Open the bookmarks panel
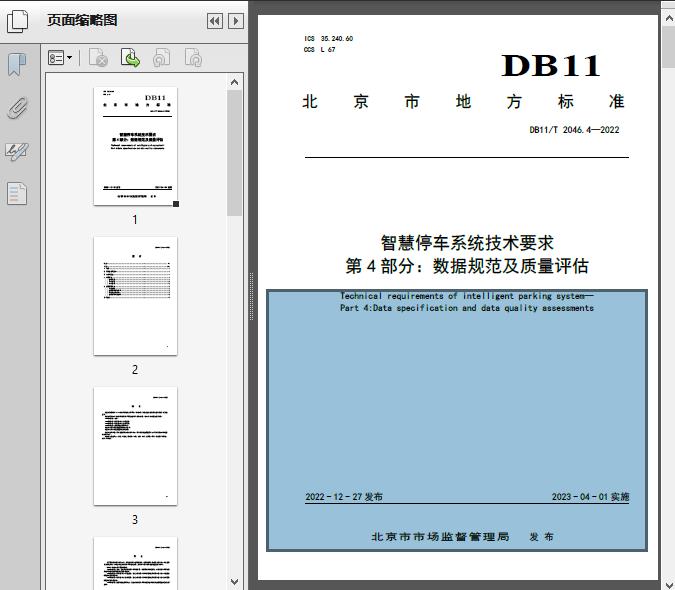675x590 pixels. click(17, 65)
